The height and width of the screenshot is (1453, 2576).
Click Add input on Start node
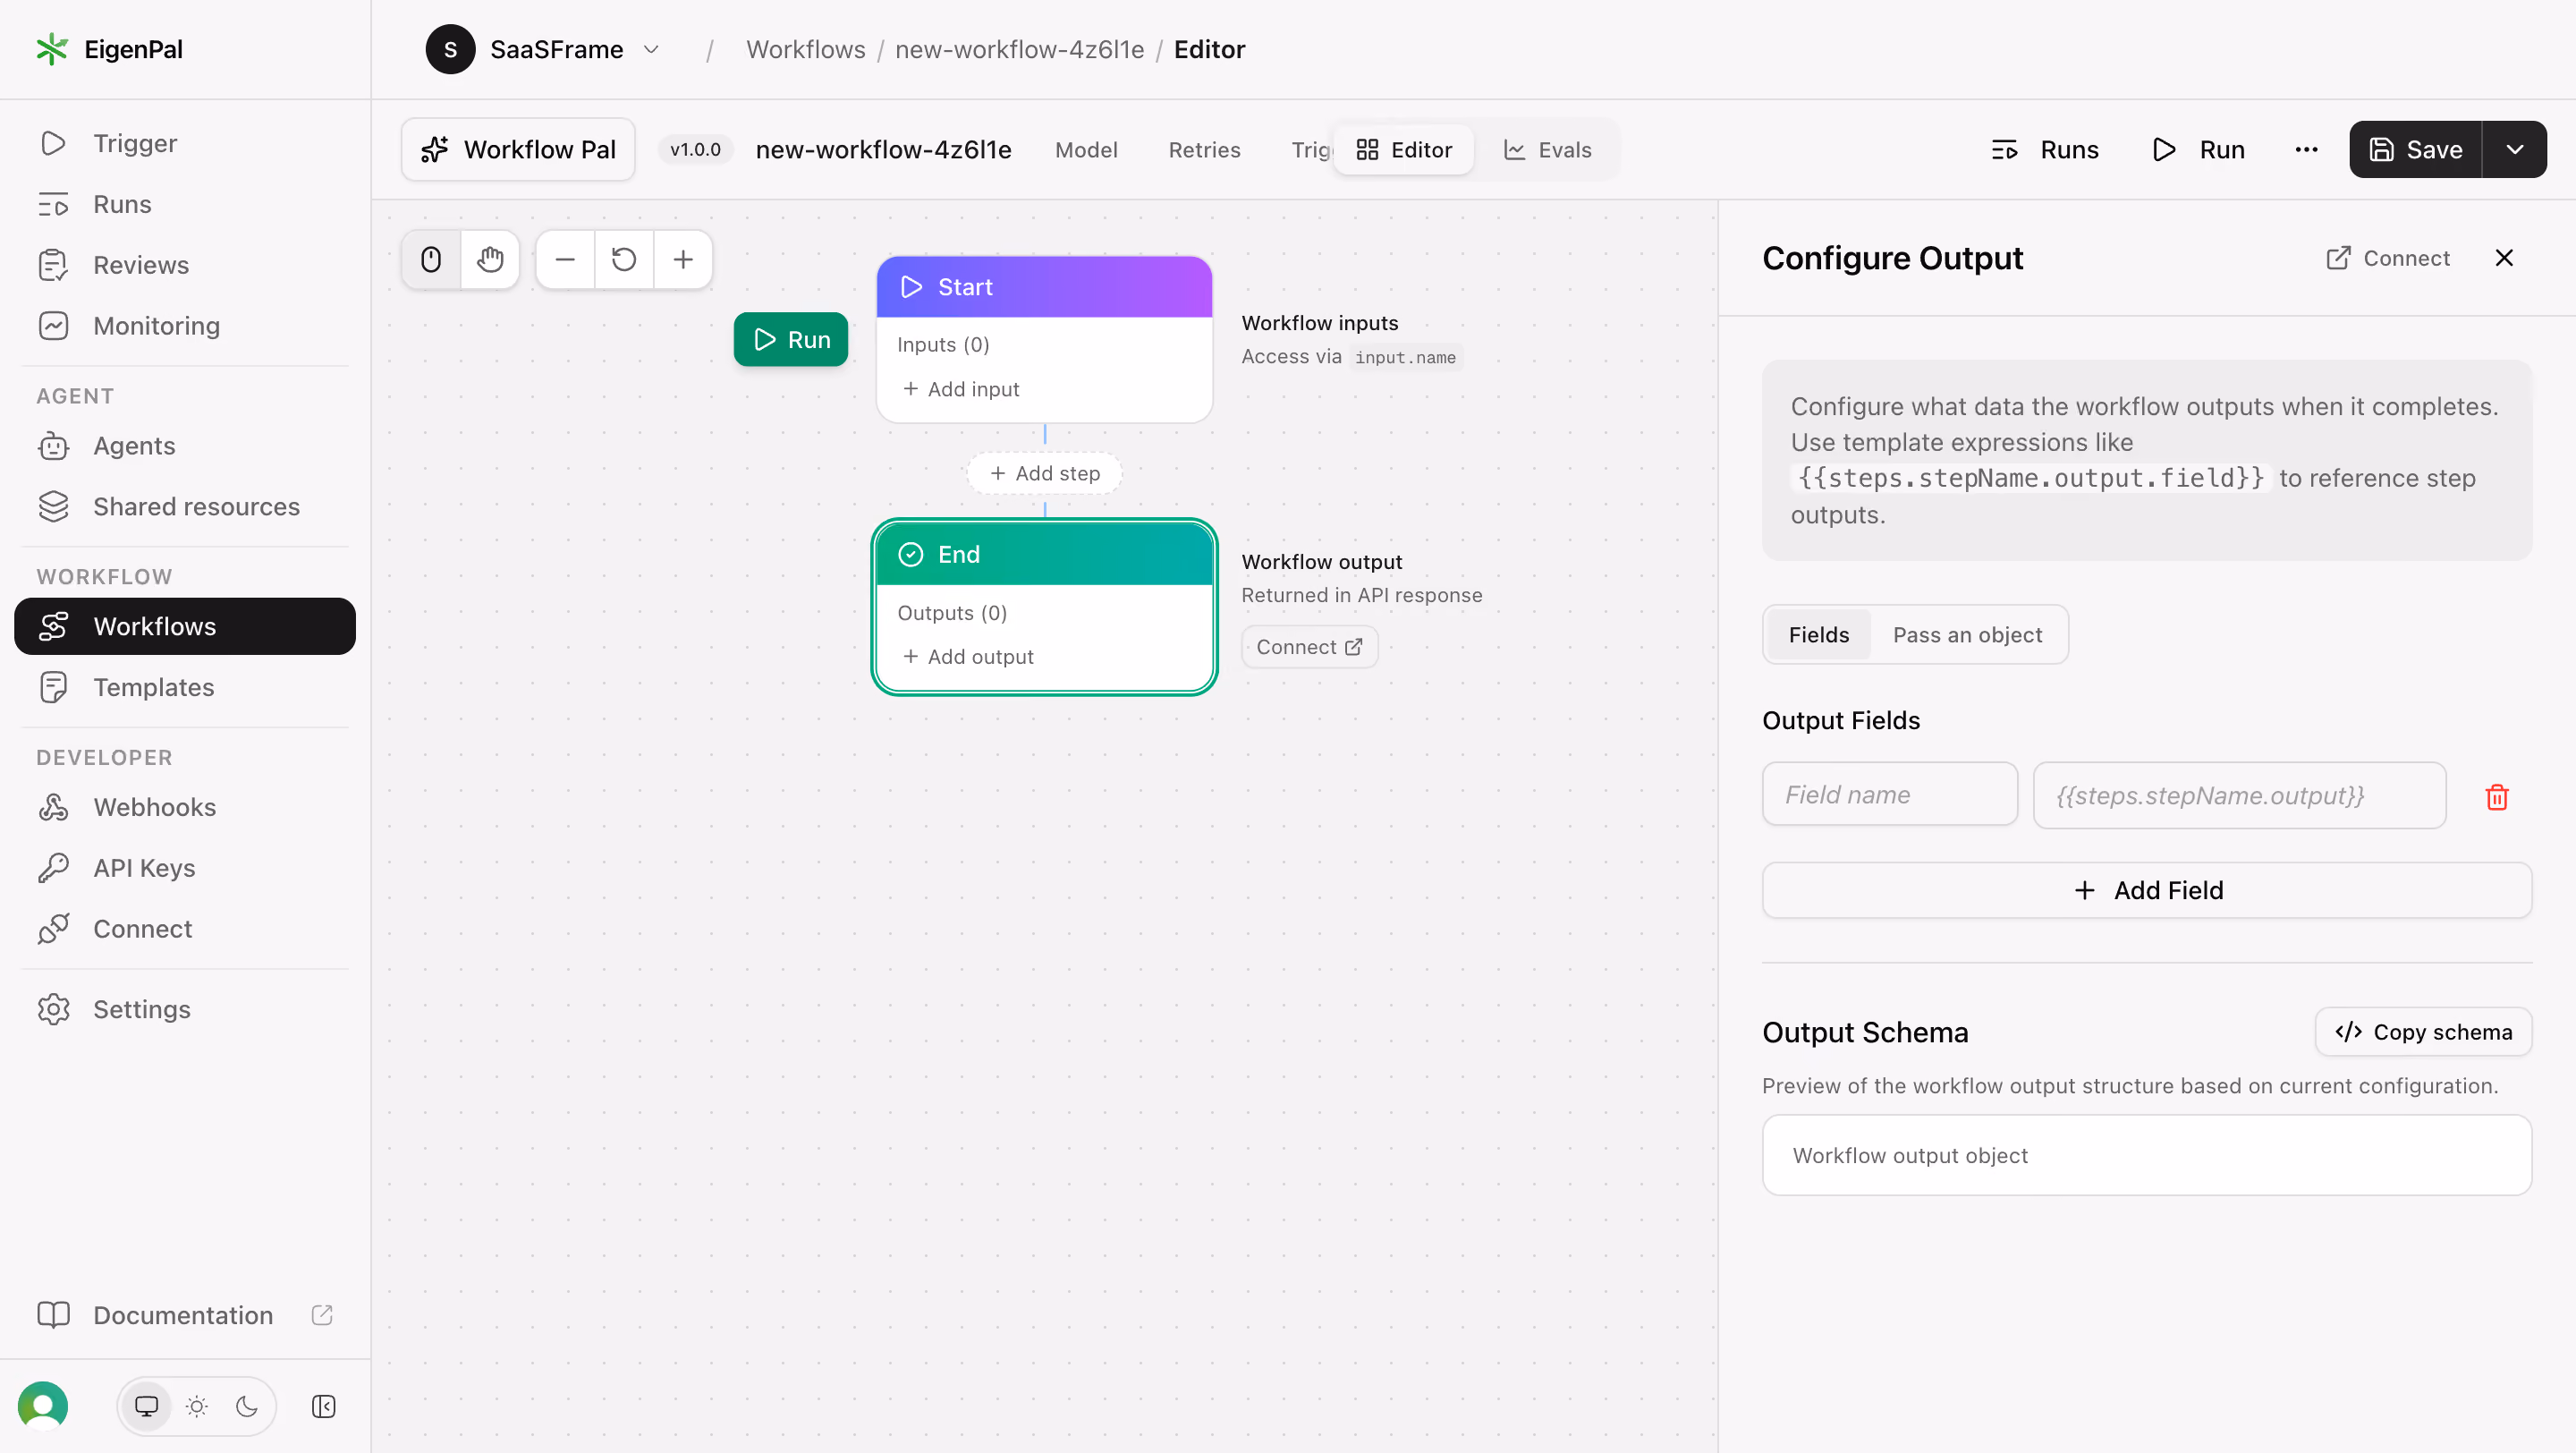click(x=961, y=388)
